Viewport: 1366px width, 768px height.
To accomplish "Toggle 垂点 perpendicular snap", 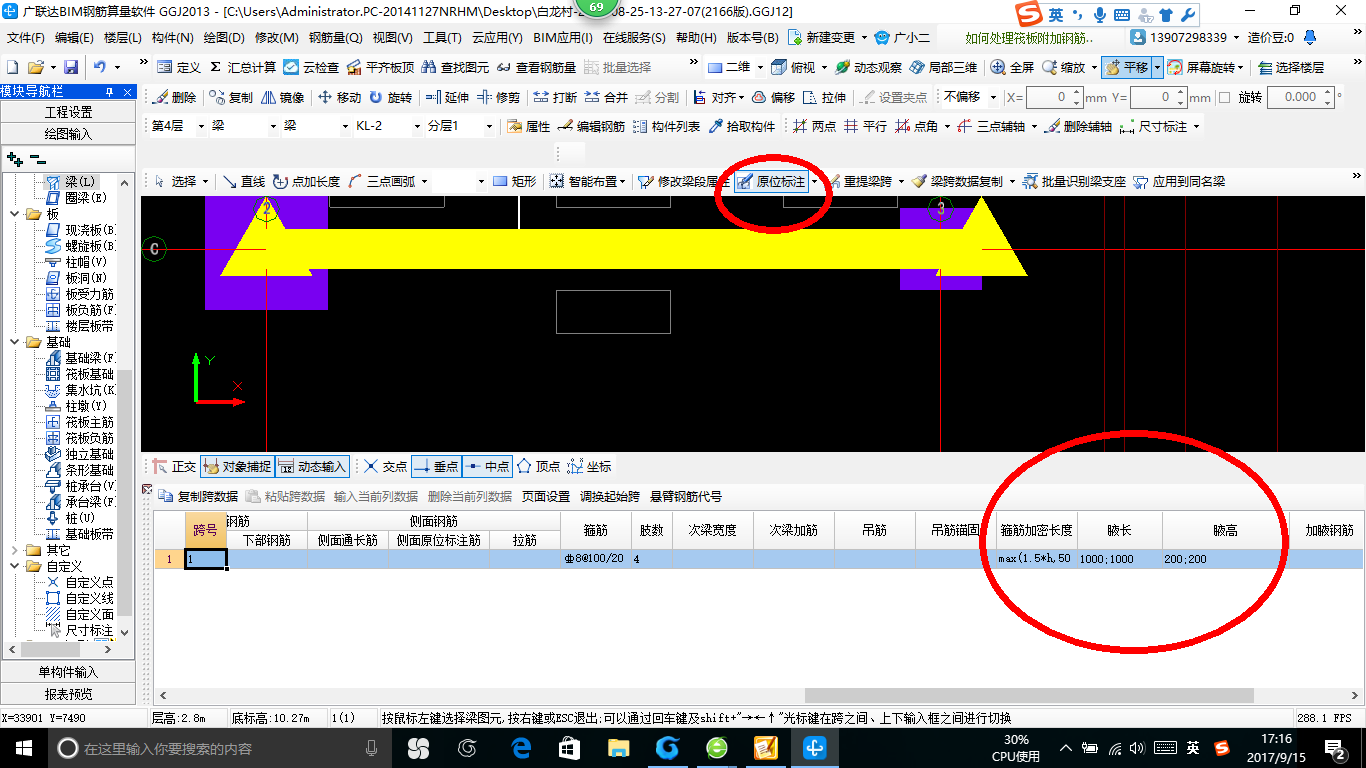I will [x=436, y=466].
